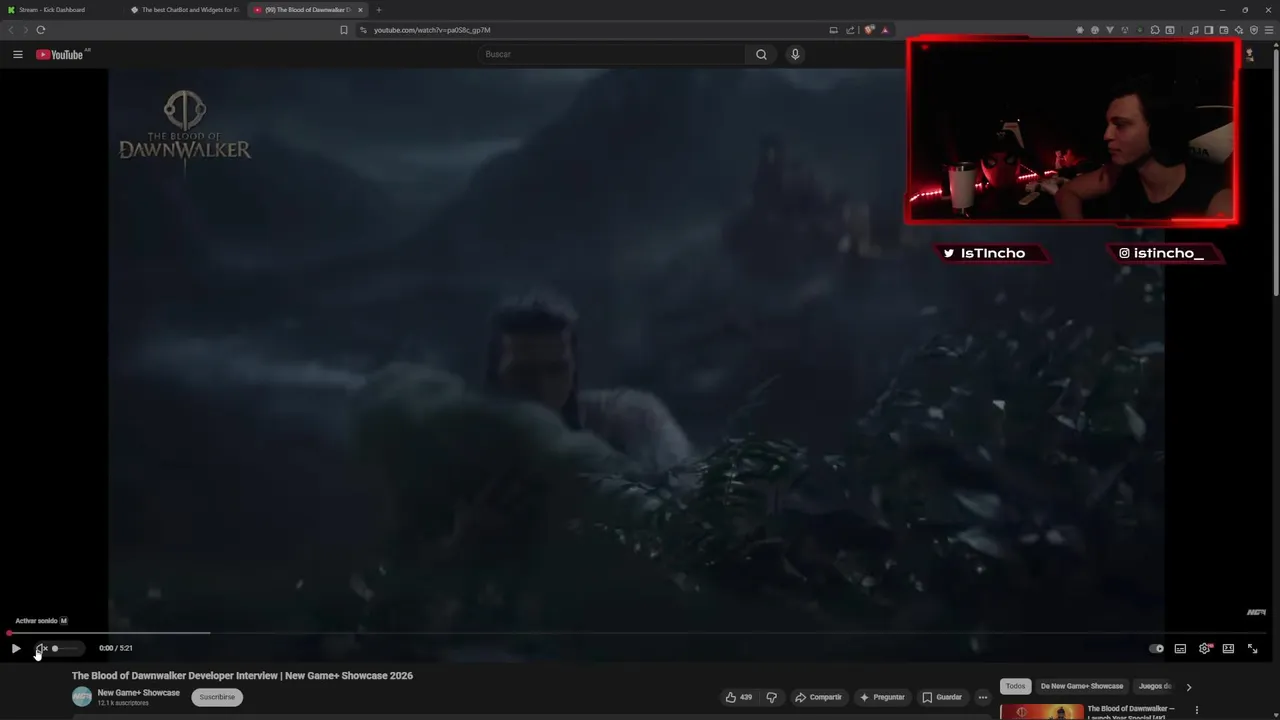Go forward in browser history
This screenshot has height=720, width=1280.
tap(25, 30)
